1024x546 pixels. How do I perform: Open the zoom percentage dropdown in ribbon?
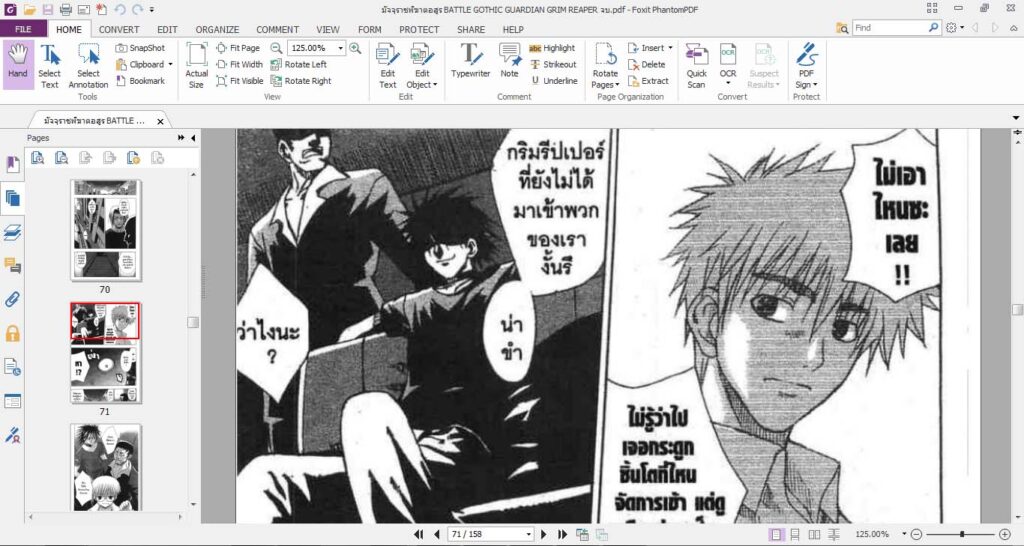tap(340, 48)
